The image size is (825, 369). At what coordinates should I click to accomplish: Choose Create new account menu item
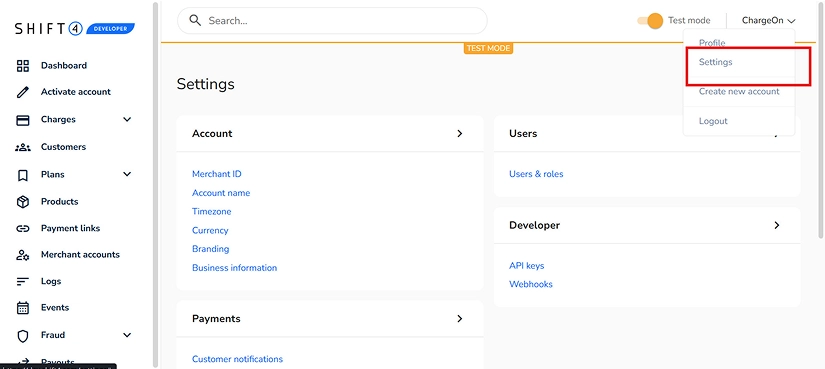tap(739, 92)
